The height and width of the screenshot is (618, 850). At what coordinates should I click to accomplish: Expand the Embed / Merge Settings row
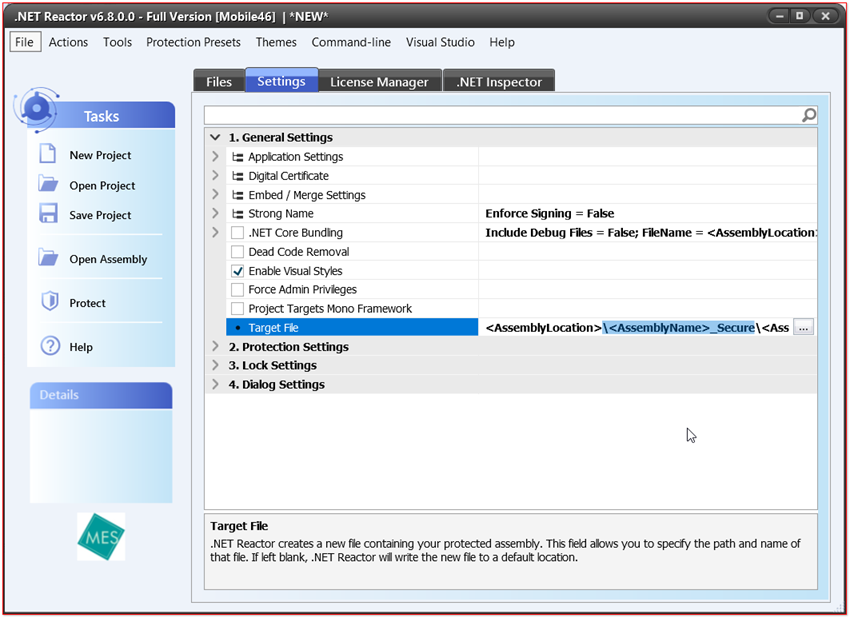pyautogui.click(x=215, y=194)
